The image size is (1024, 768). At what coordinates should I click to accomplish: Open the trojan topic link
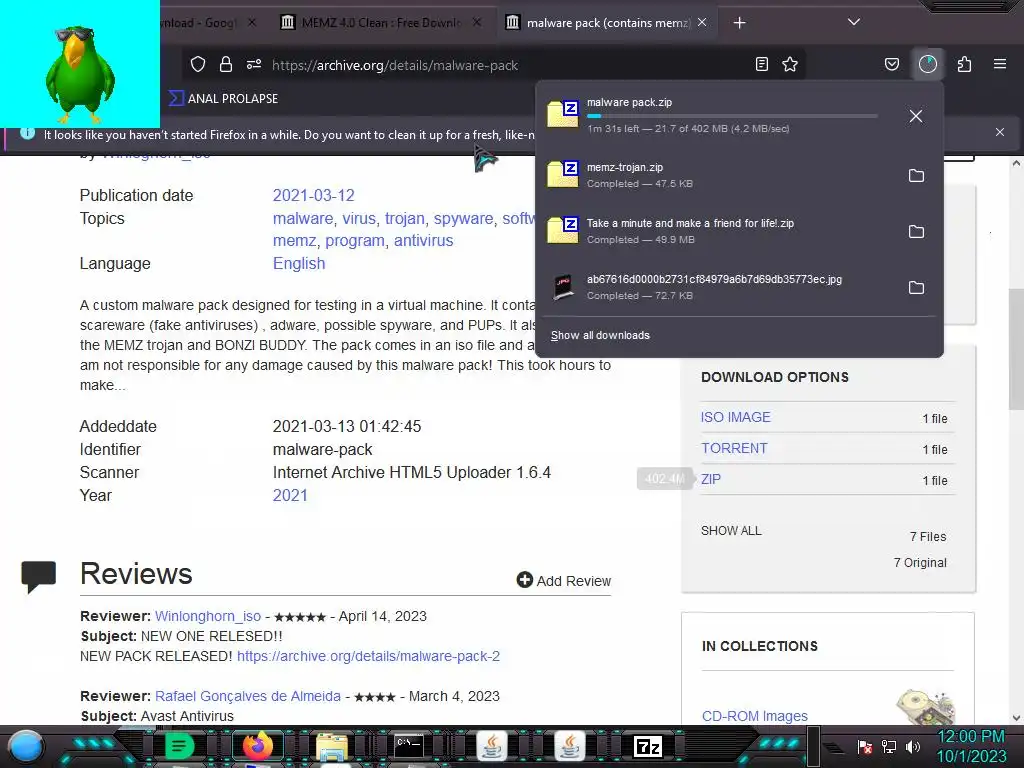coord(404,218)
